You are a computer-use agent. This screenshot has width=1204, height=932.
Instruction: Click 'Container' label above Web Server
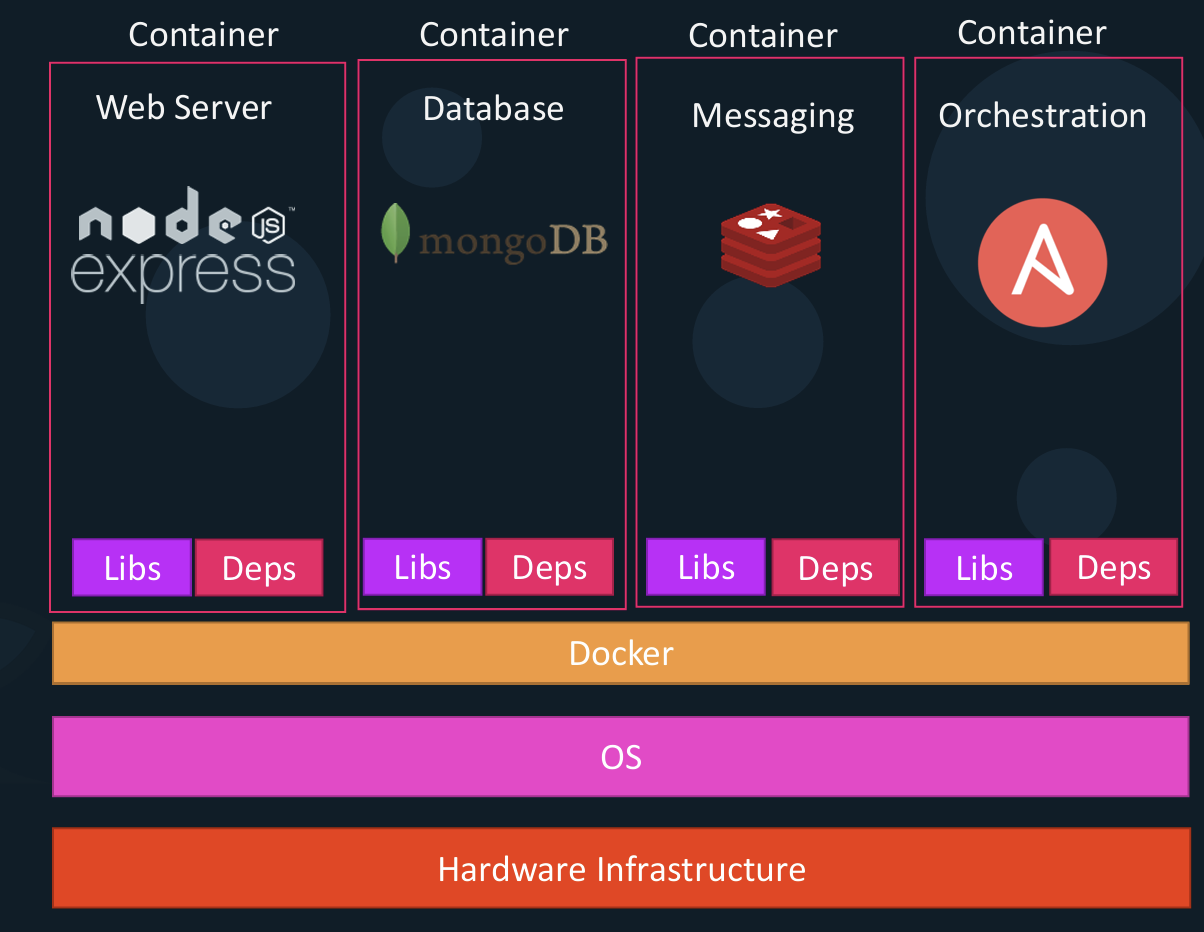(203, 34)
